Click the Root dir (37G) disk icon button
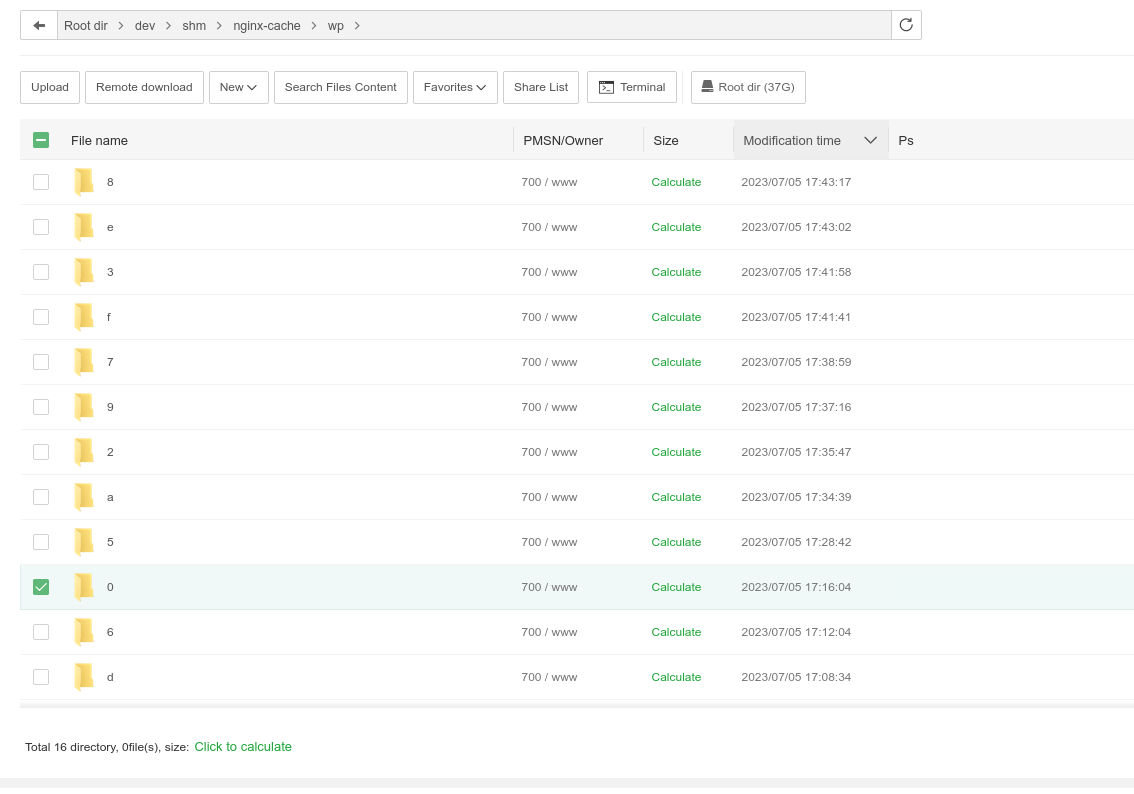Viewport: 1134px width, 794px height. [748, 87]
